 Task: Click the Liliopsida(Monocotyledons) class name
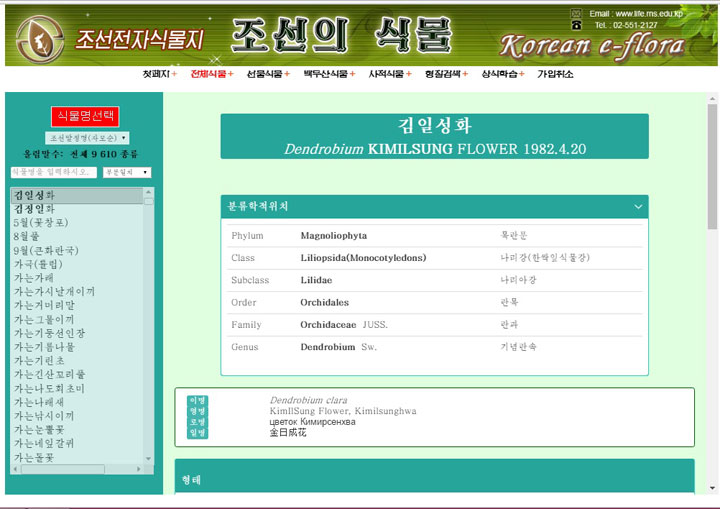(363, 258)
